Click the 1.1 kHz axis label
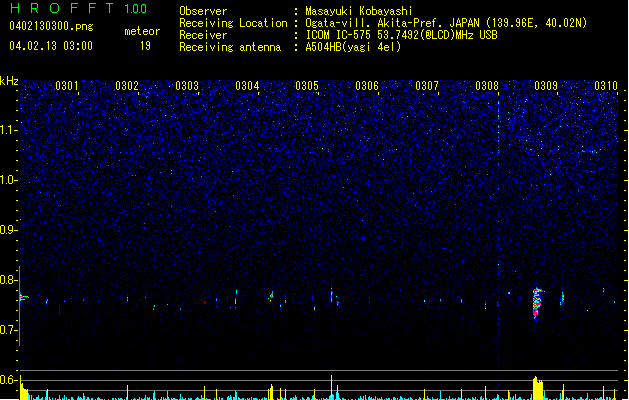This screenshot has width=629, height=400. tap(8, 130)
